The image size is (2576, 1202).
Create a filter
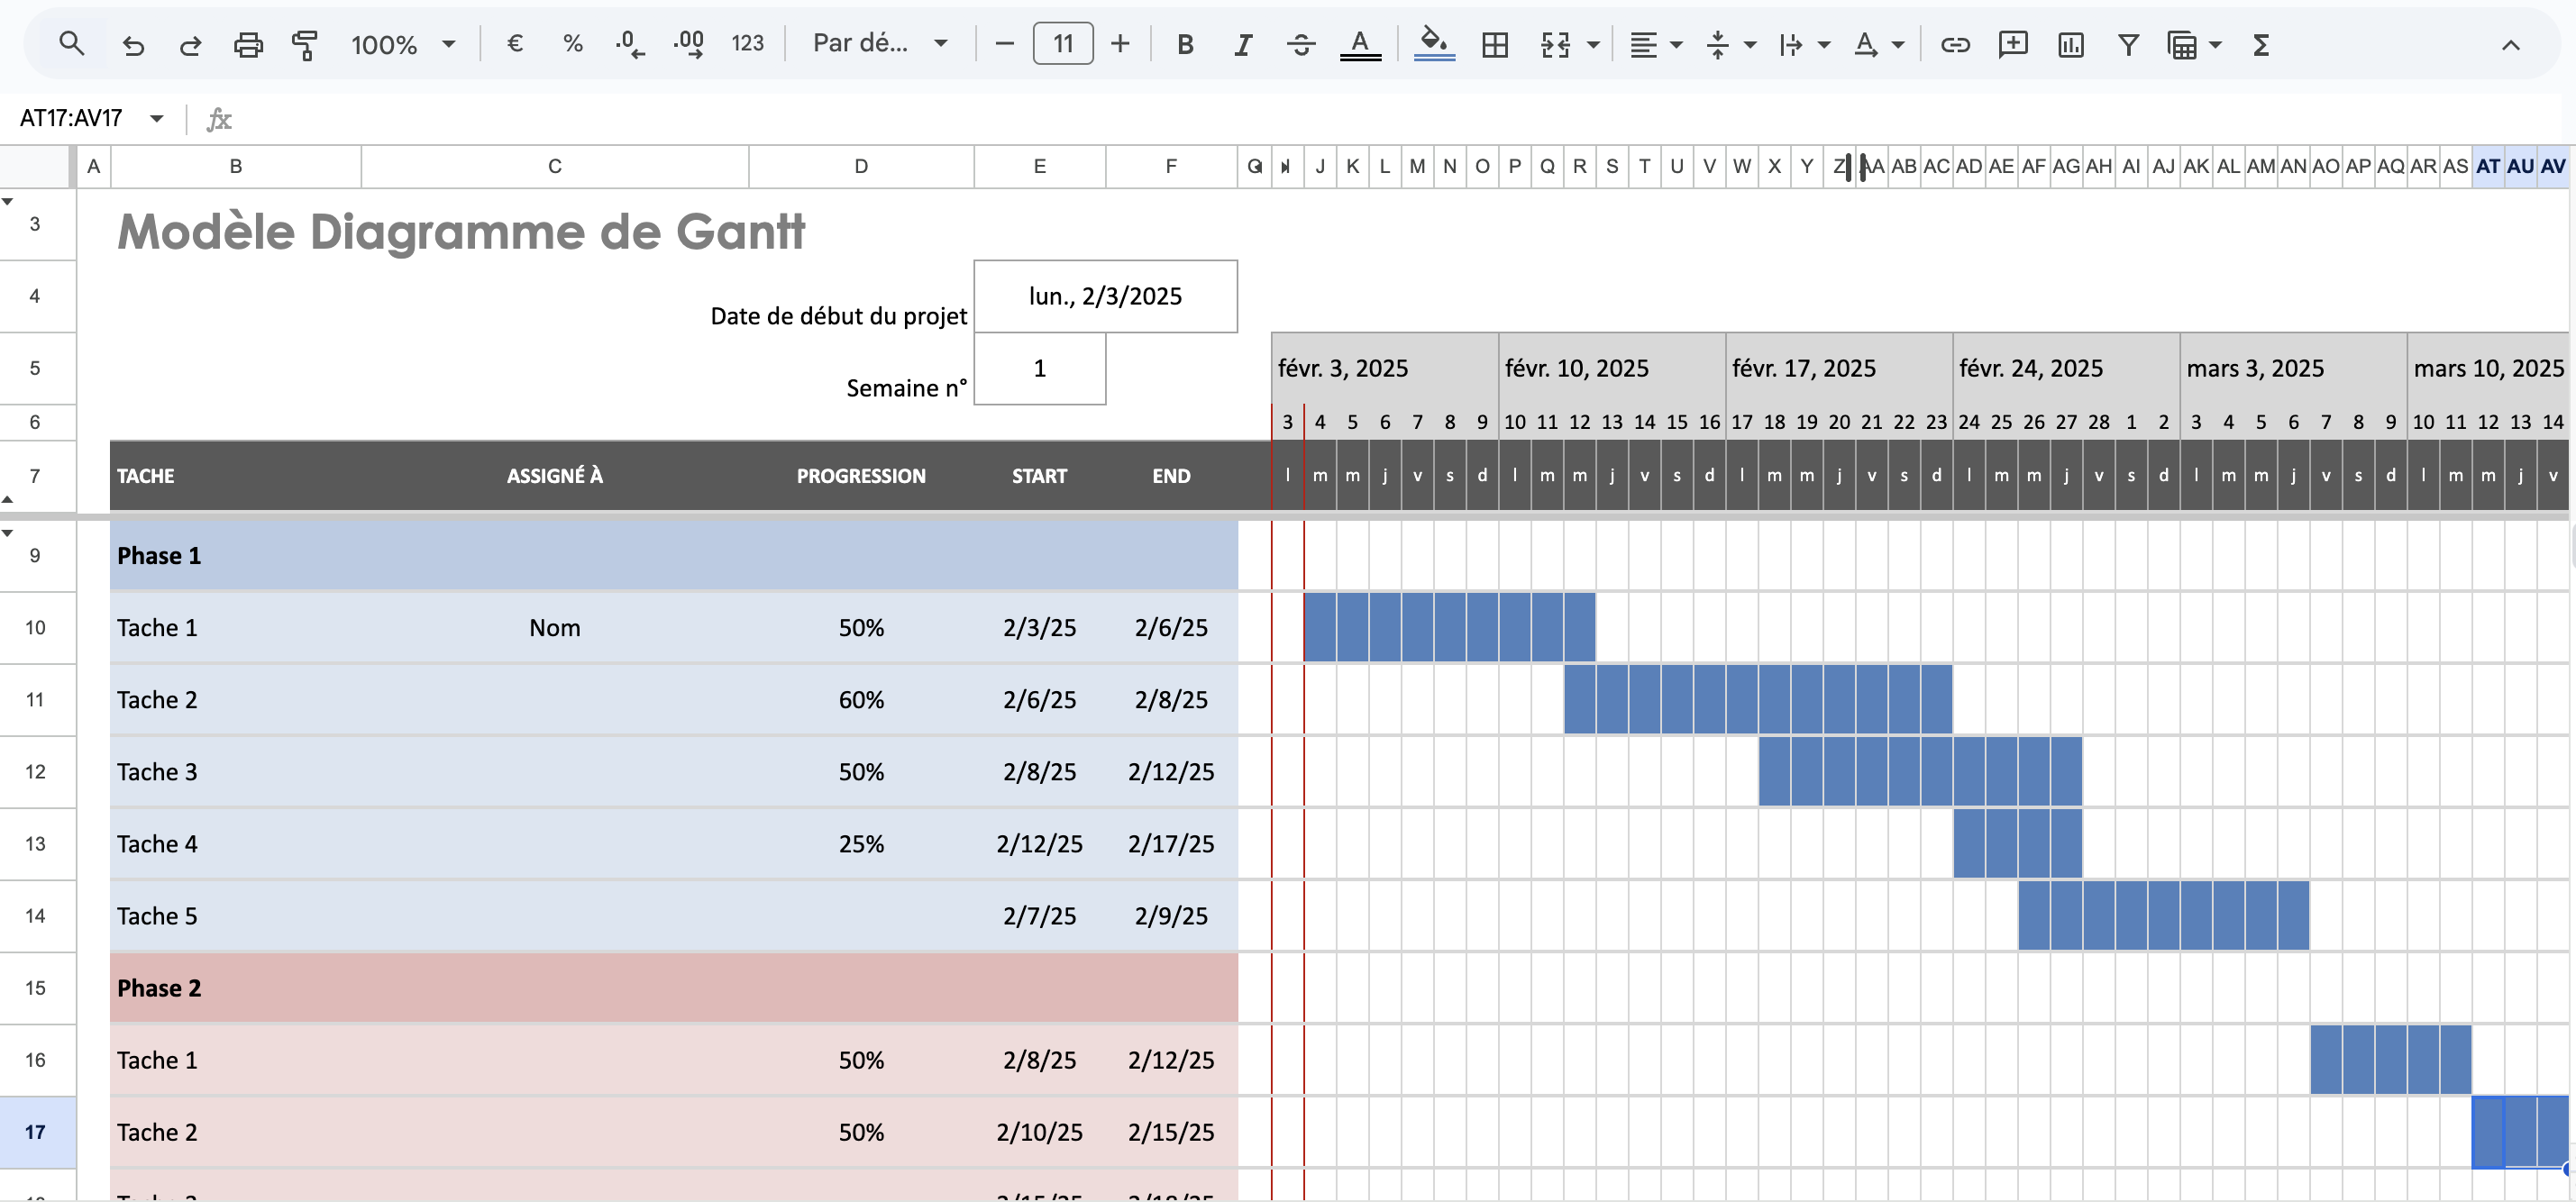2128,44
